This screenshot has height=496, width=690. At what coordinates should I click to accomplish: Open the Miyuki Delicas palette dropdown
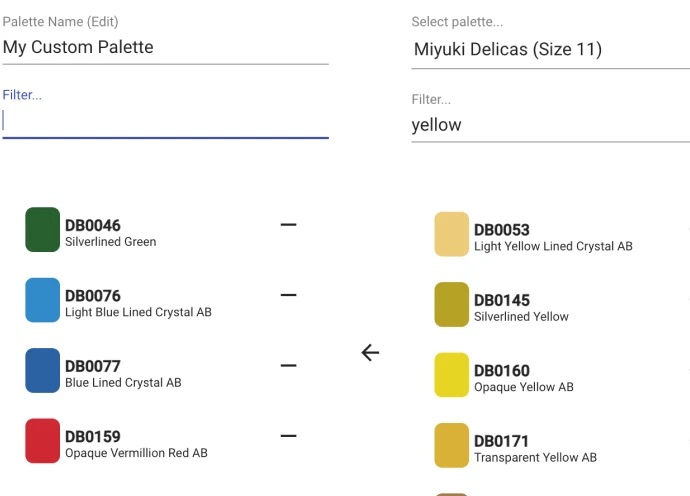pyautogui.click(x=551, y=49)
